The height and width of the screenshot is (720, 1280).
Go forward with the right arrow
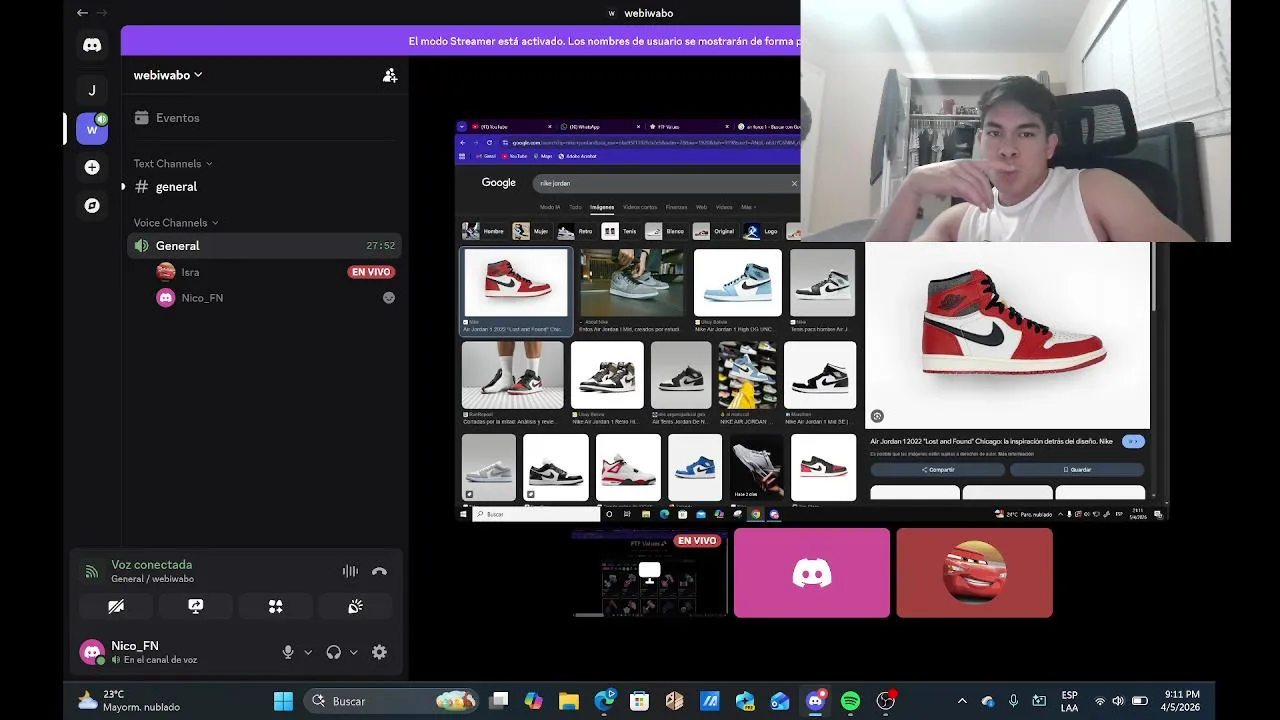pyautogui.click(x=101, y=13)
